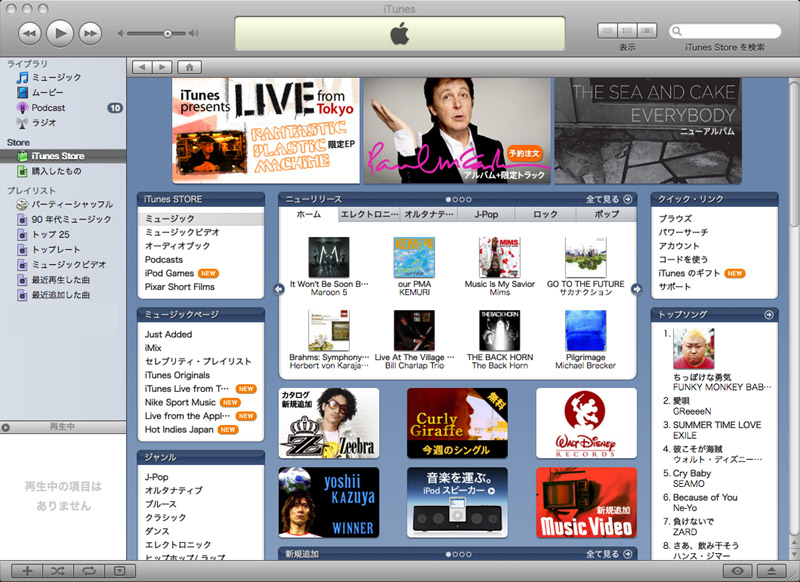Open ラジオ in the library sidebar
800x582 pixels.
click(x=43, y=123)
